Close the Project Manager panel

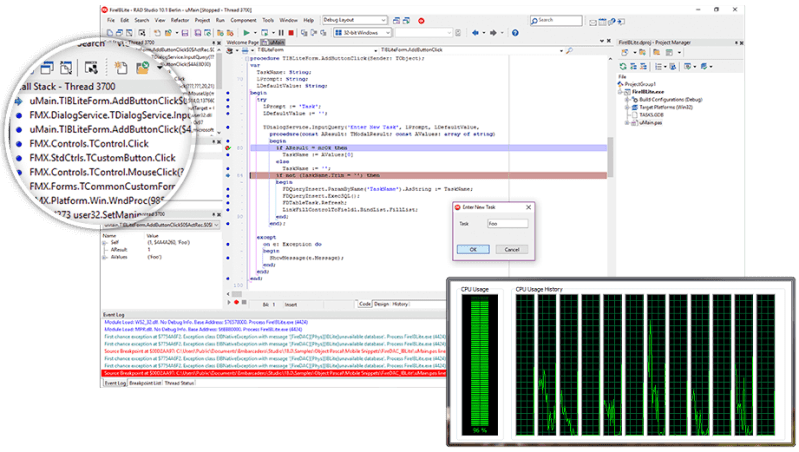pyautogui.click(x=741, y=43)
